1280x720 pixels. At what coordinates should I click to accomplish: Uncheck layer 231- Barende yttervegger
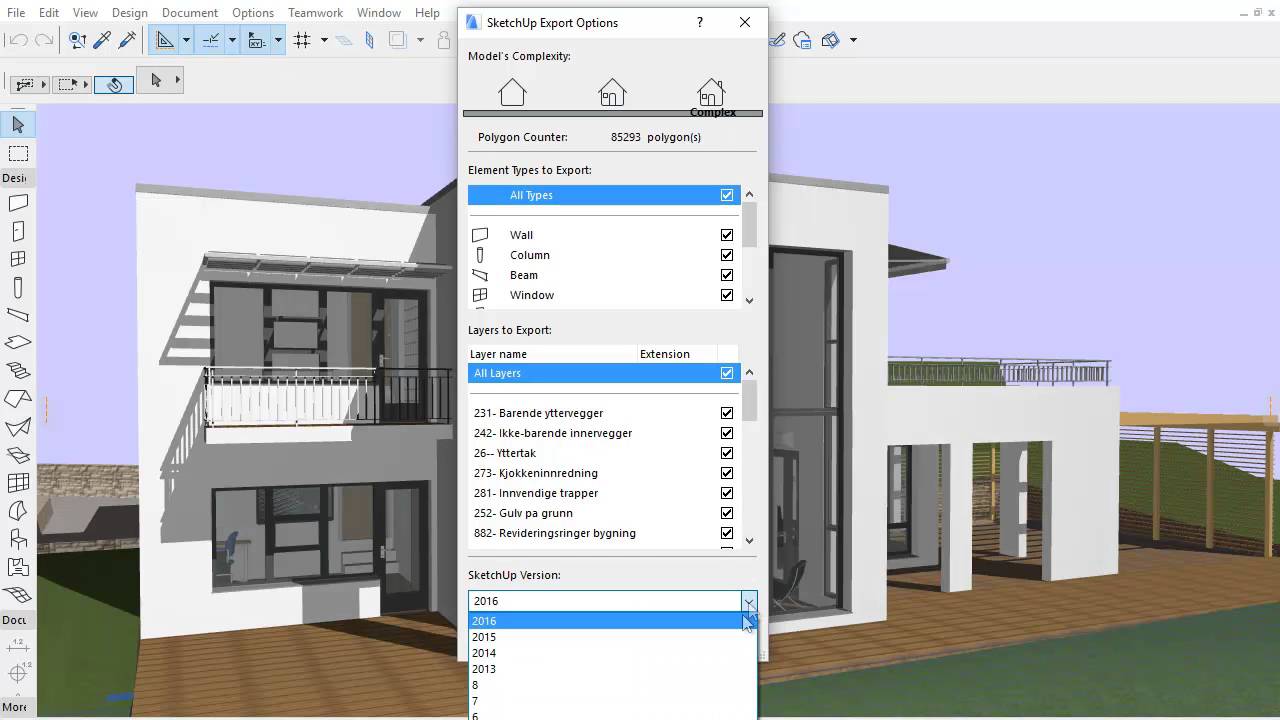tap(727, 413)
